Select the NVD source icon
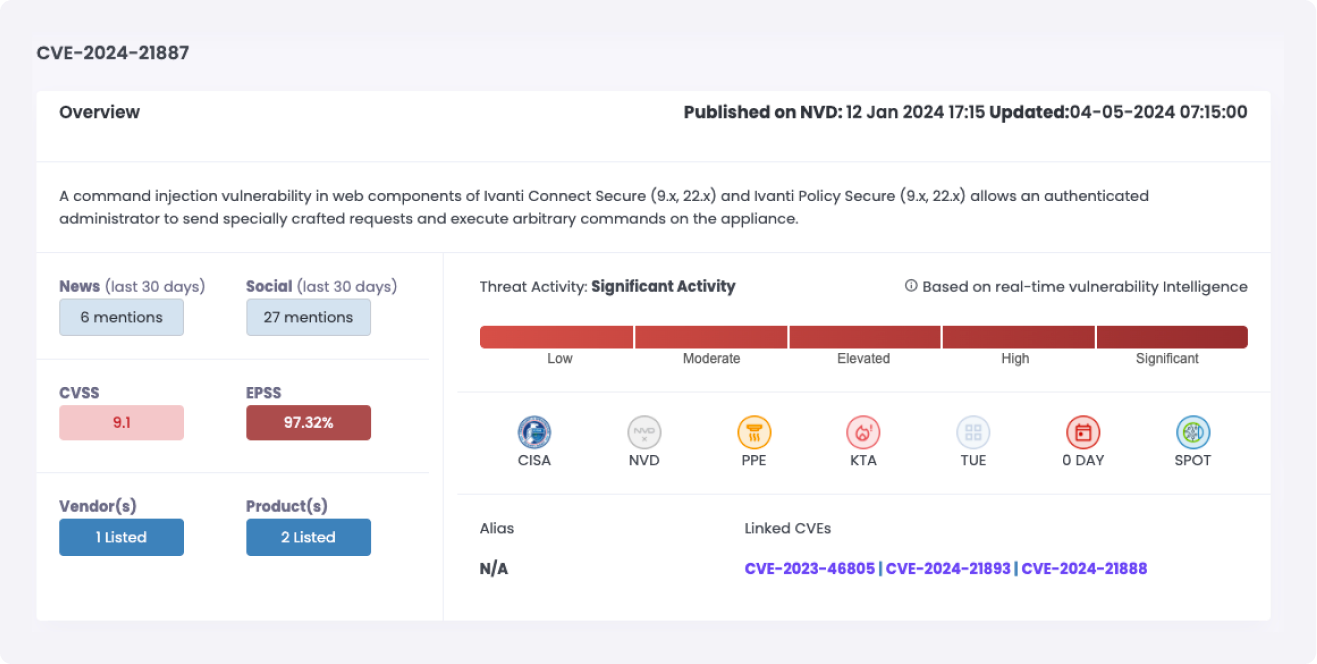The width and height of the screenshot is (1317, 664). (644, 432)
